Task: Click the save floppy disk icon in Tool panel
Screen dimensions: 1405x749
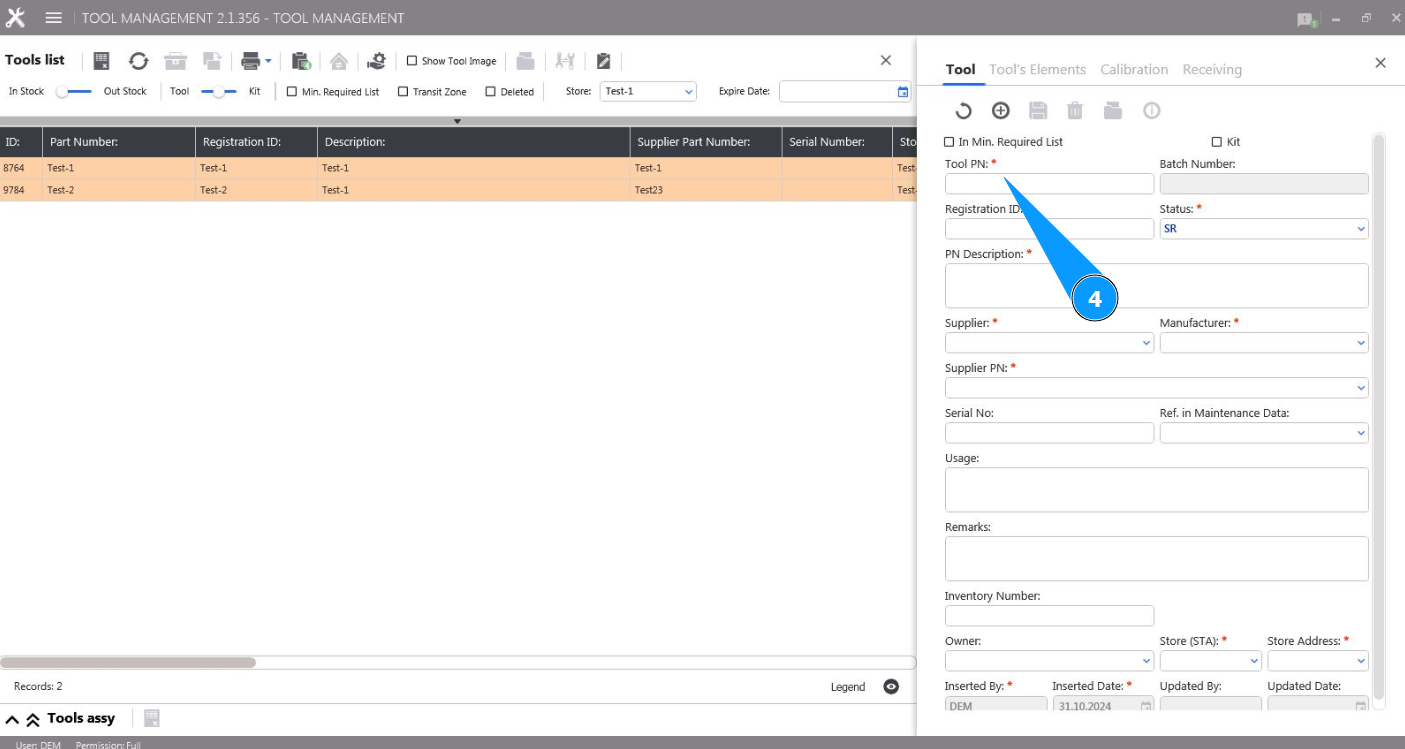Action: [1038, 110]
